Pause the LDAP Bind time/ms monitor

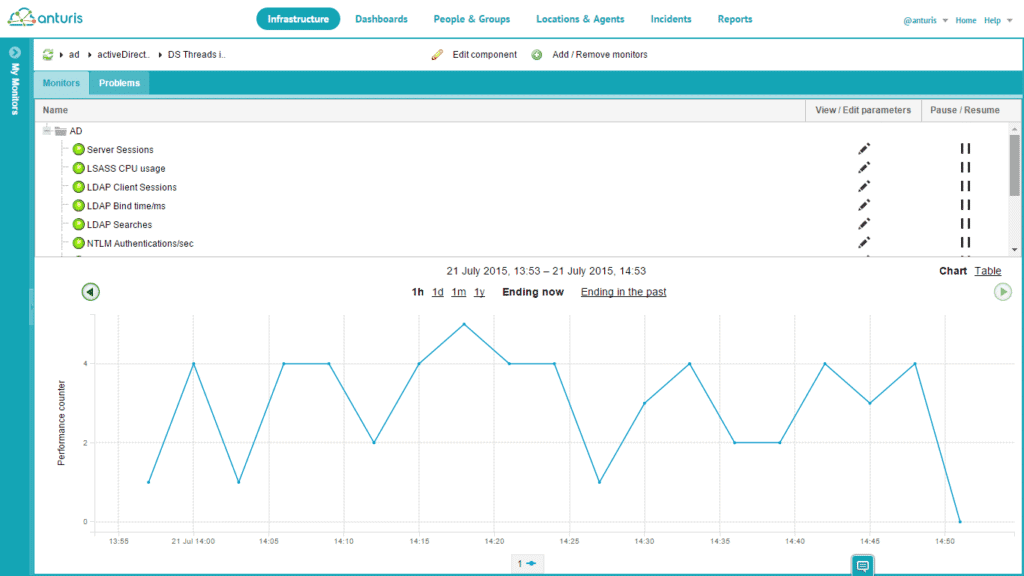pos(964,205)
